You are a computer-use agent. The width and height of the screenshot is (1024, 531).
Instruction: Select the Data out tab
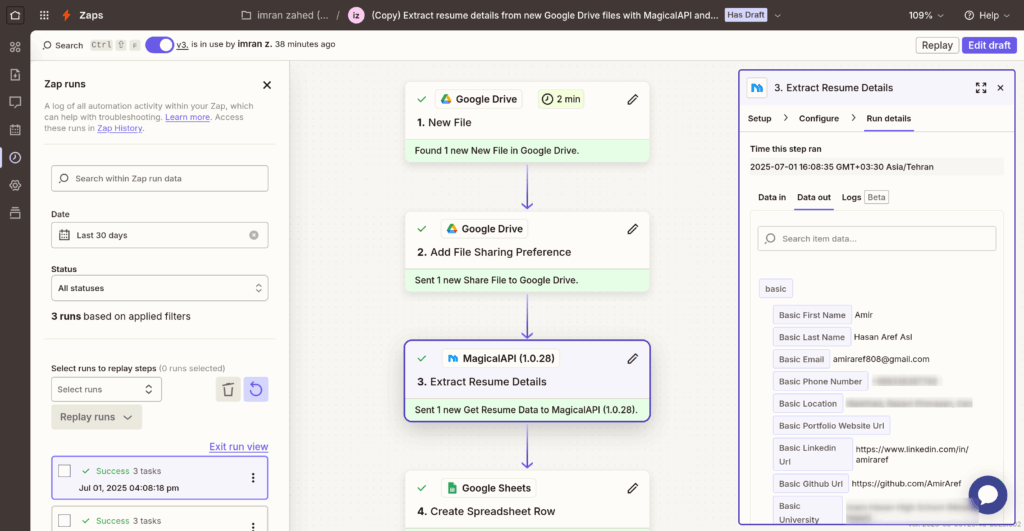coord(814,197)
